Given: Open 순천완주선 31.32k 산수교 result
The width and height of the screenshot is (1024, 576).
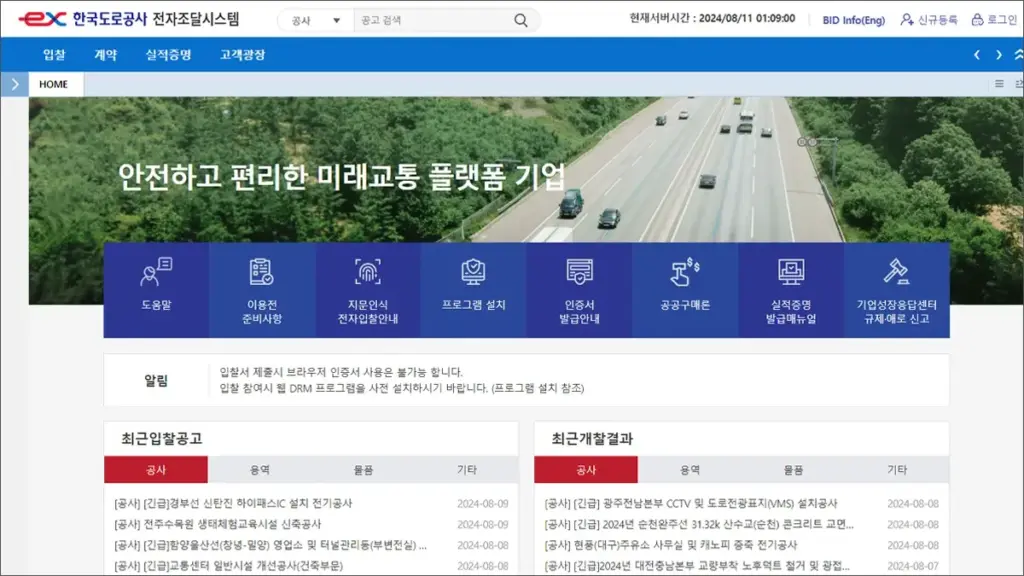Looking at the screenshot, I should click(x=699, y=524).
